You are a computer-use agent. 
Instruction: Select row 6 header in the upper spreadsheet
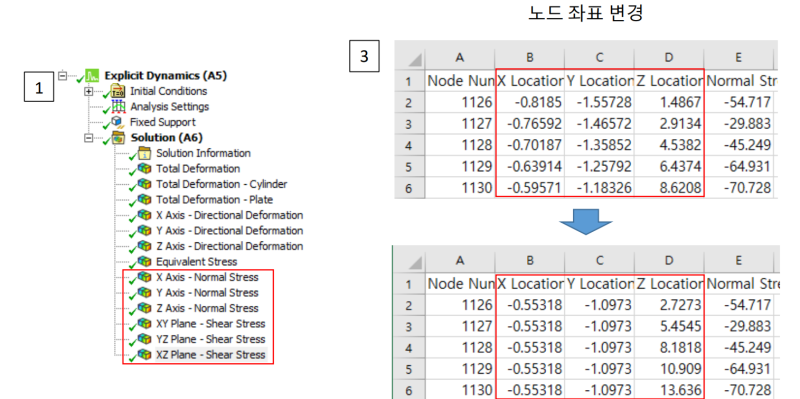(410, 188)
